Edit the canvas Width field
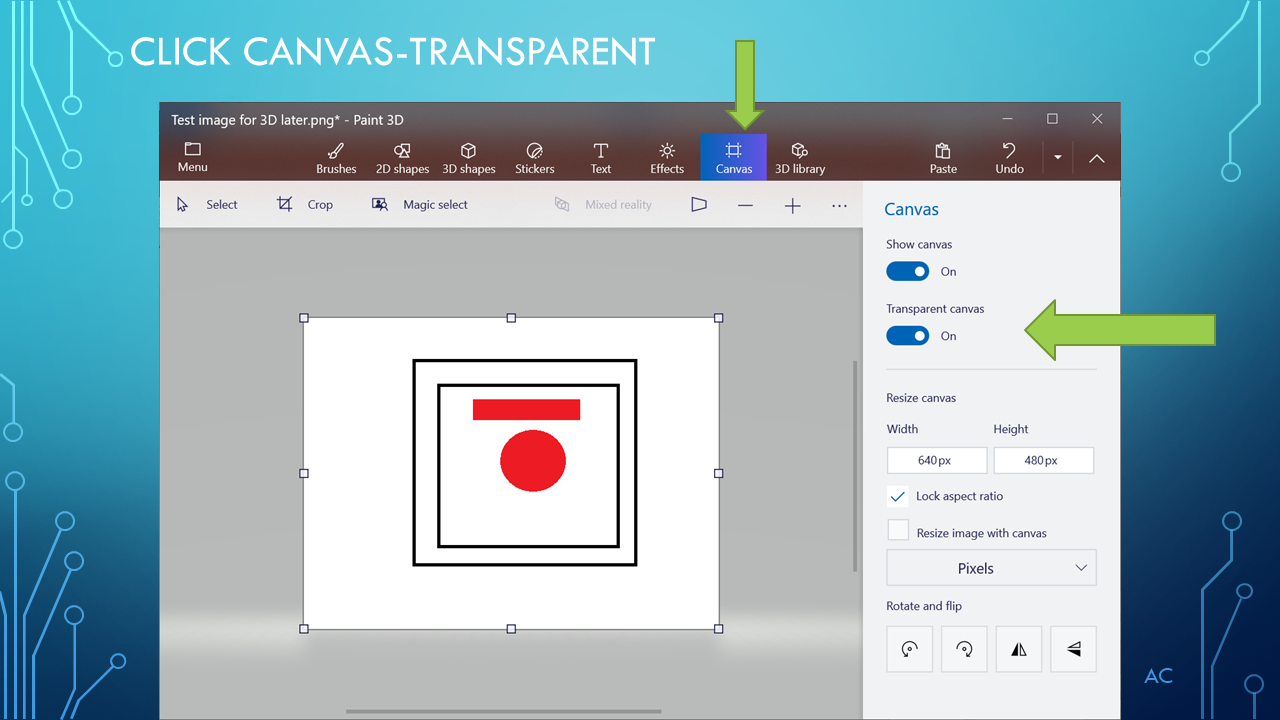This screenshot has width=1280, height=720. 936,460
